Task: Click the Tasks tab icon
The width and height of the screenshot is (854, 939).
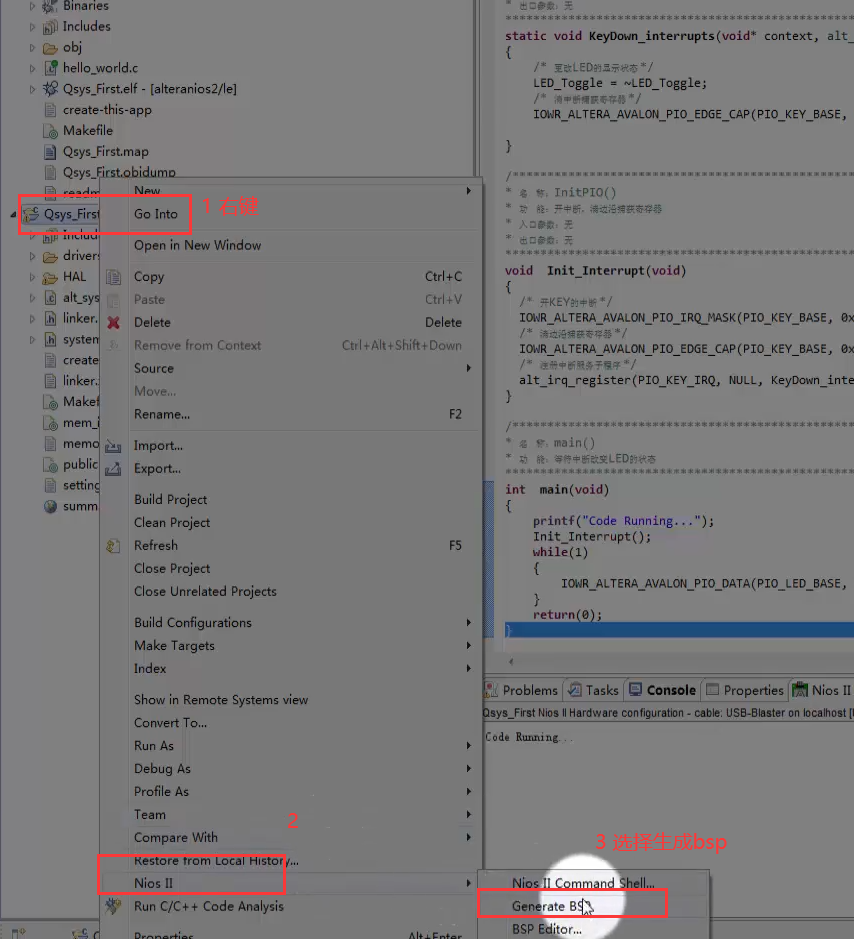Action: [x=575, y=690]
